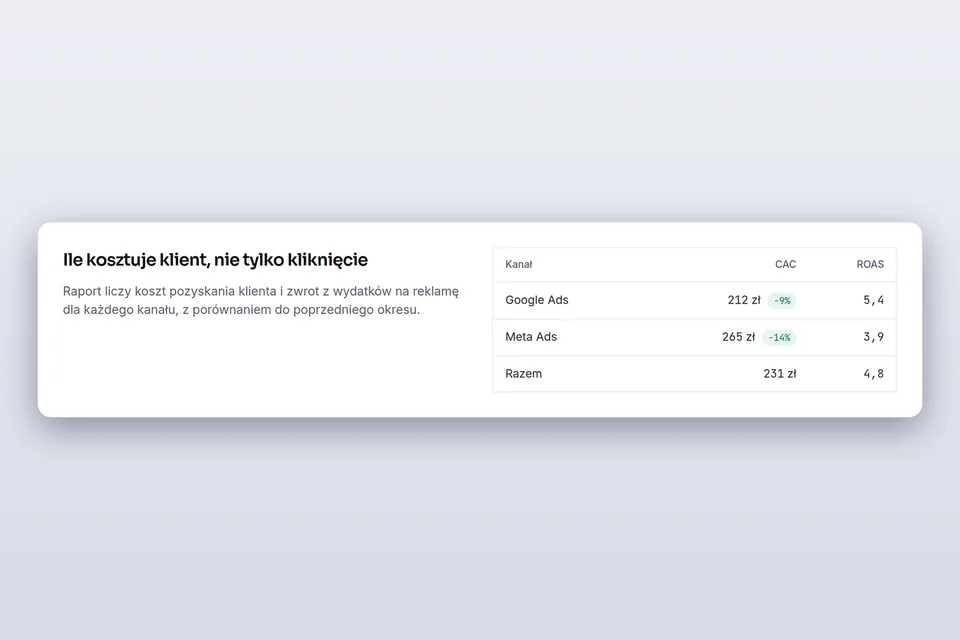
Task: Click the "3,9" ROAS value
Action: pyautogui.click(x=874, y=337)
